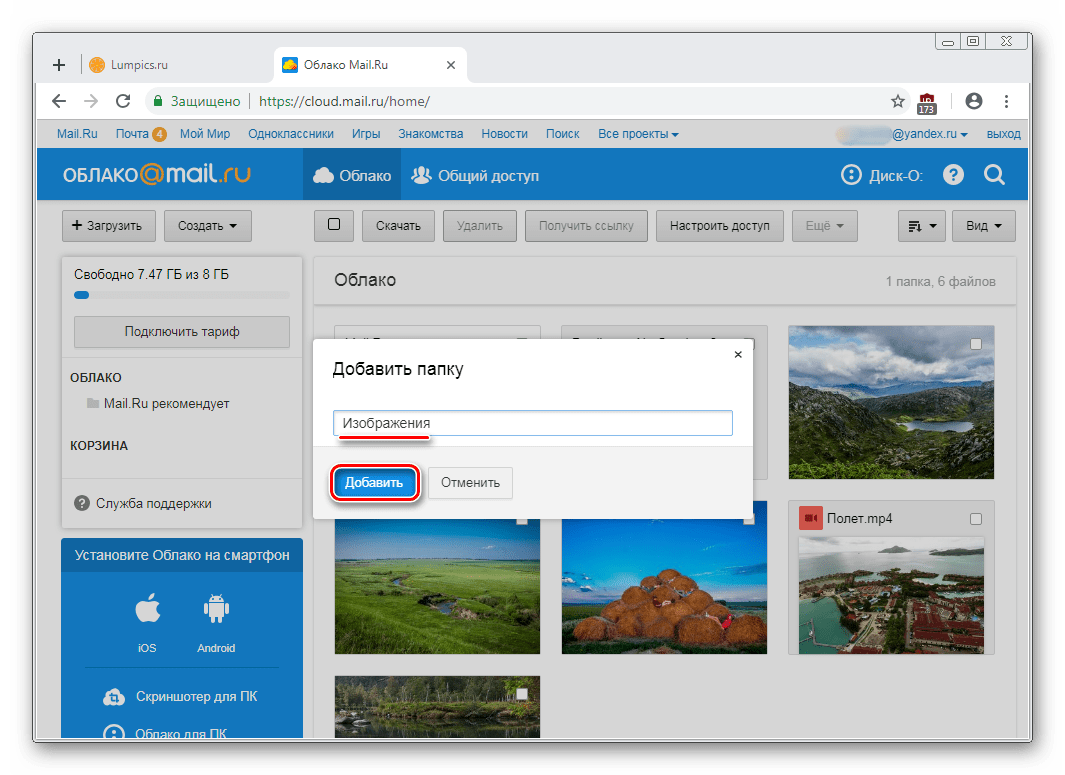This screenshot has width=1065, height=775.
Task: Click the folder name input field
Action: [533, 423]
